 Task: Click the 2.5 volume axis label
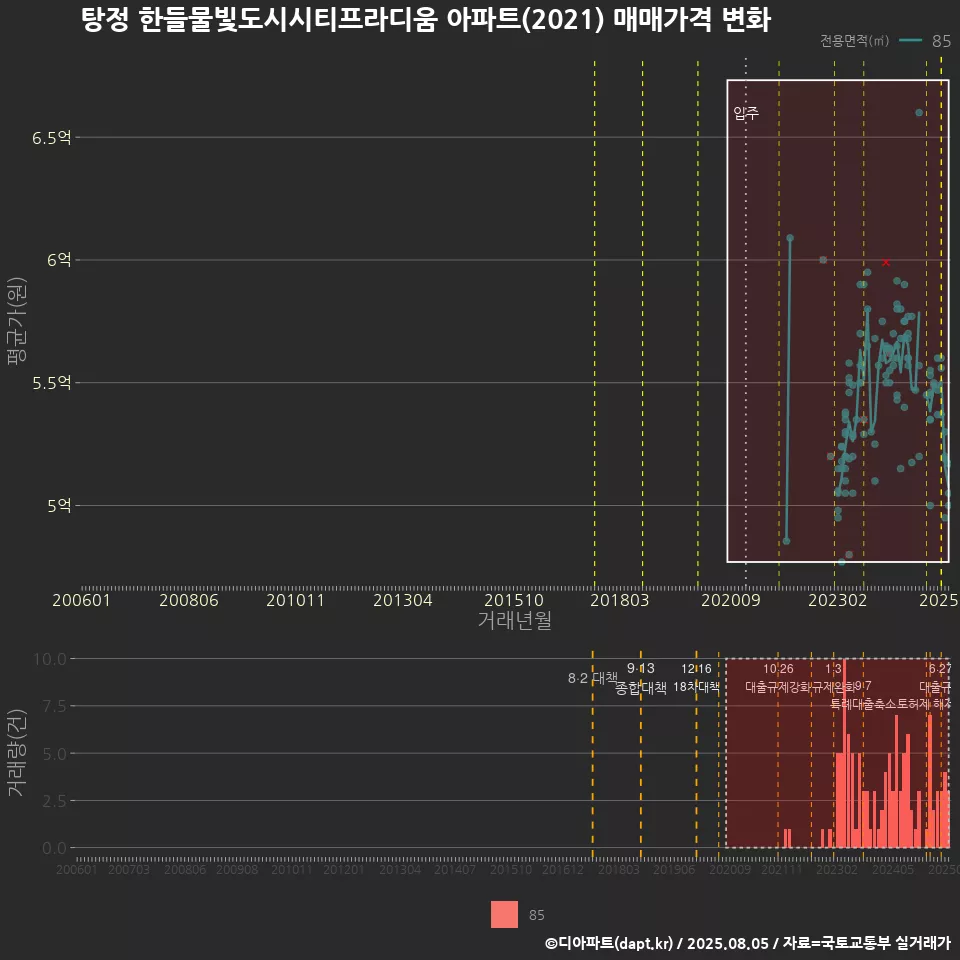pos(54,801)
